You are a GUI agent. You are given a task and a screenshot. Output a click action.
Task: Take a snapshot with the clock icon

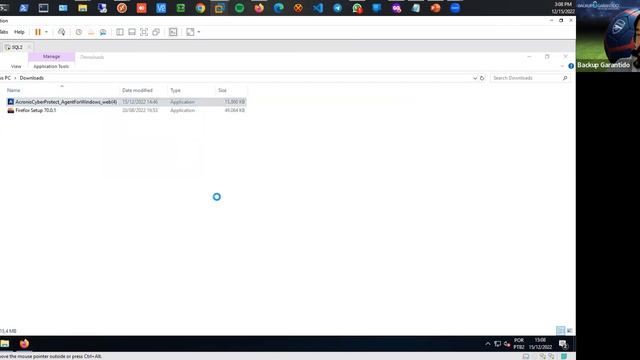pos(79,32)
